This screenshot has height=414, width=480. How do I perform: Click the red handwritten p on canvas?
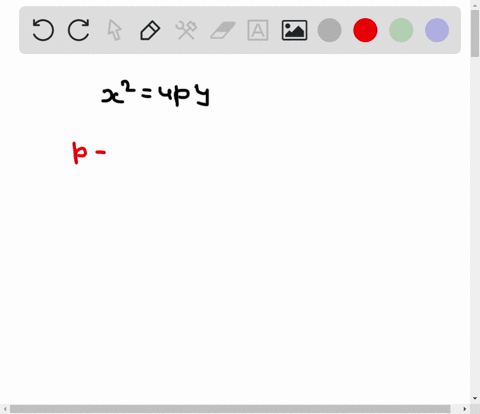[80, 153]
